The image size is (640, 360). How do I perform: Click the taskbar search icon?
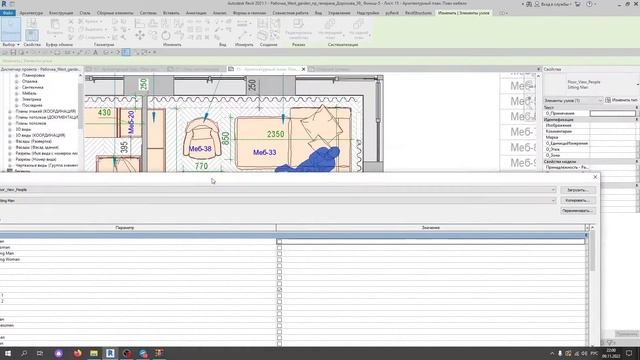tap(24, 353)
